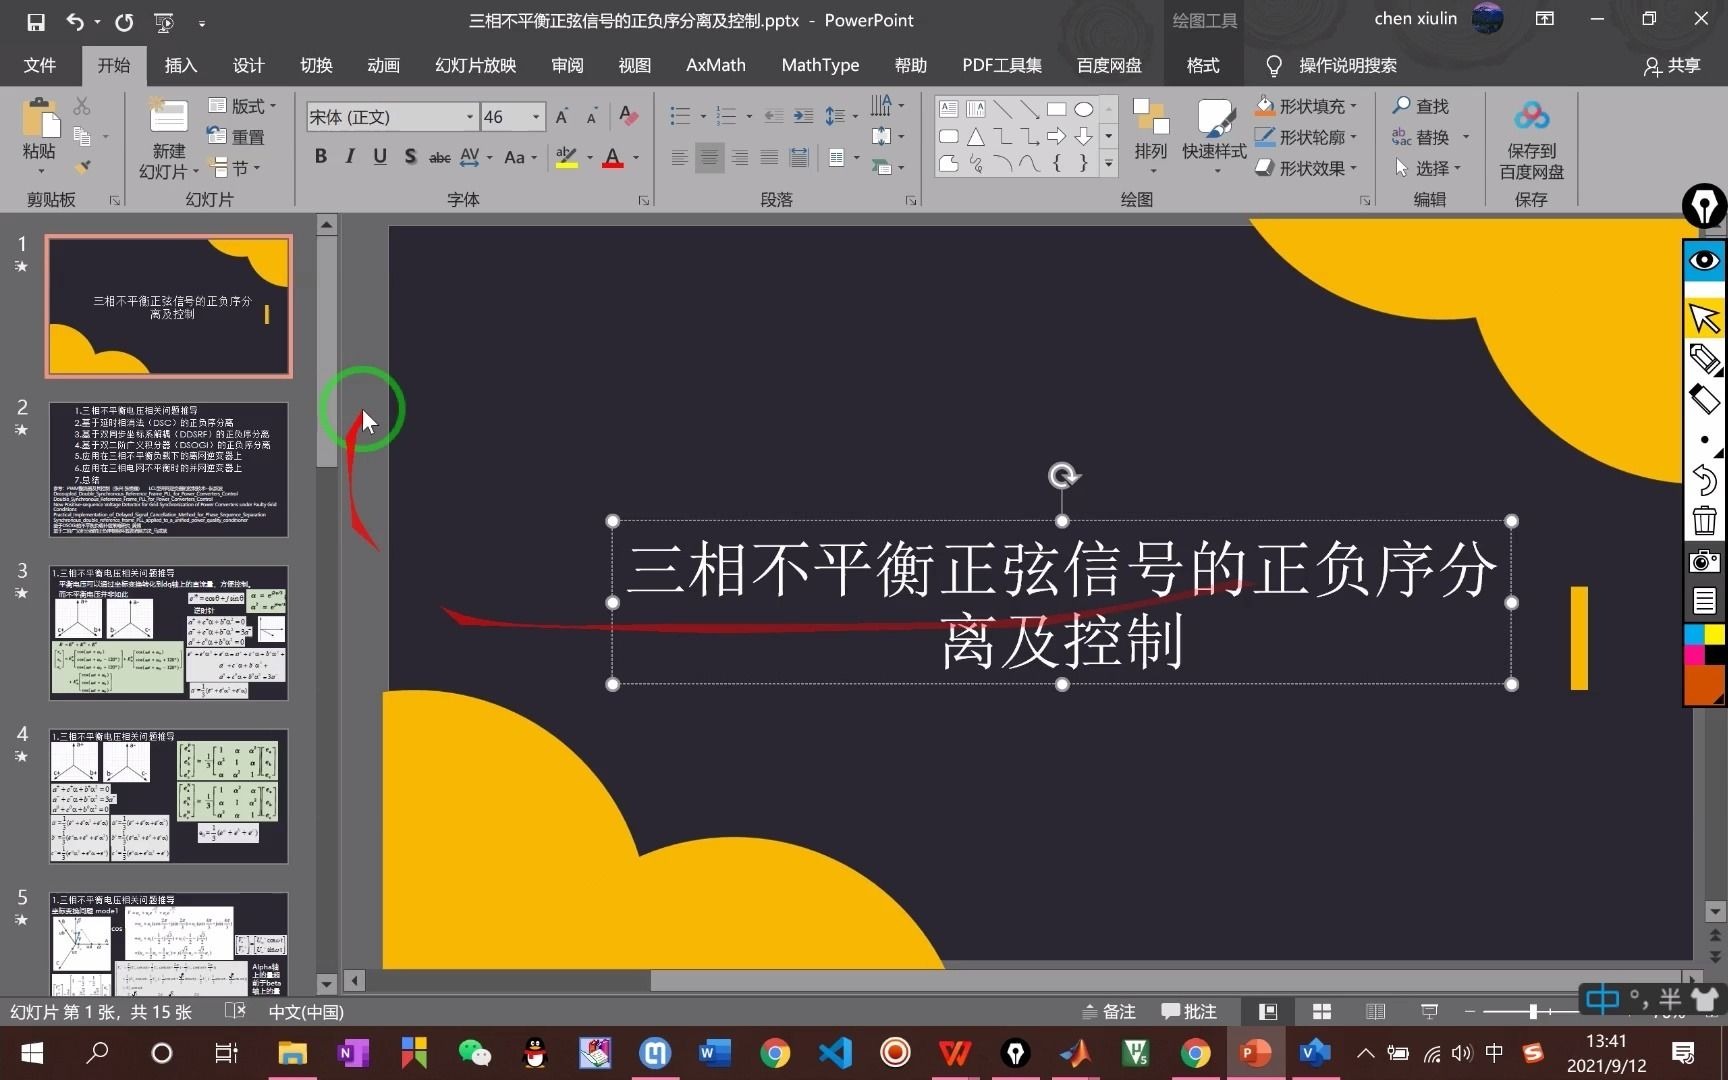
Task: Switch to the 插入 ribbon tab
Action: 179,65
